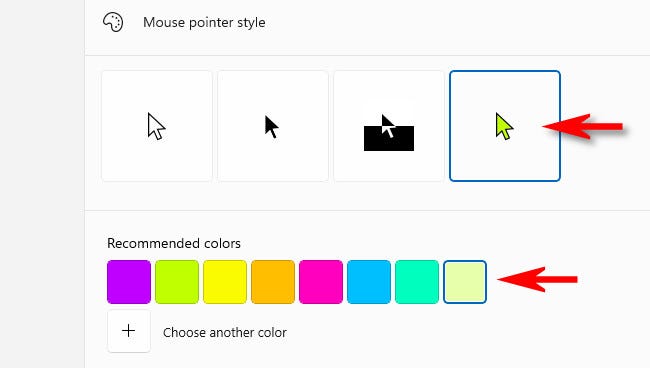Image resolution: width=650 pixels, height=368 pixels.
Task: Select the sky blue color swatch
Action: 369,282
